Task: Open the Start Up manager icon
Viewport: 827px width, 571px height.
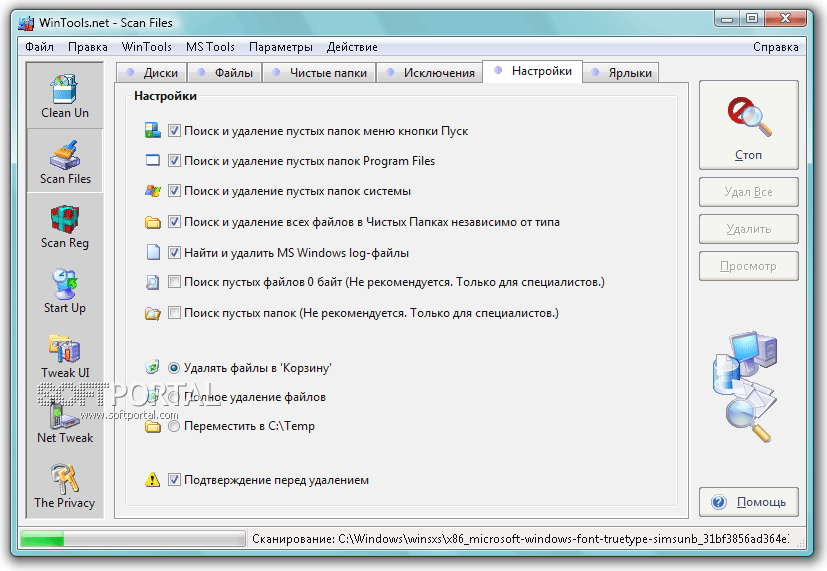Action: (65, 292)
